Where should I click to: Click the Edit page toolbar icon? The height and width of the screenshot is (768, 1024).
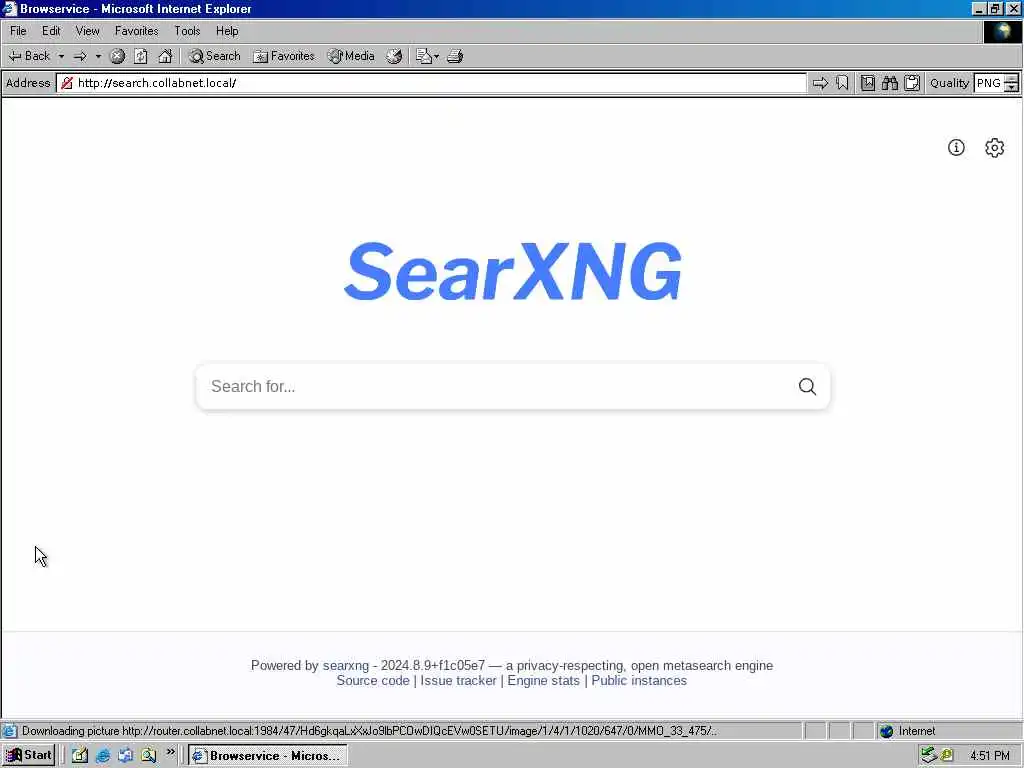coord(424,56)
